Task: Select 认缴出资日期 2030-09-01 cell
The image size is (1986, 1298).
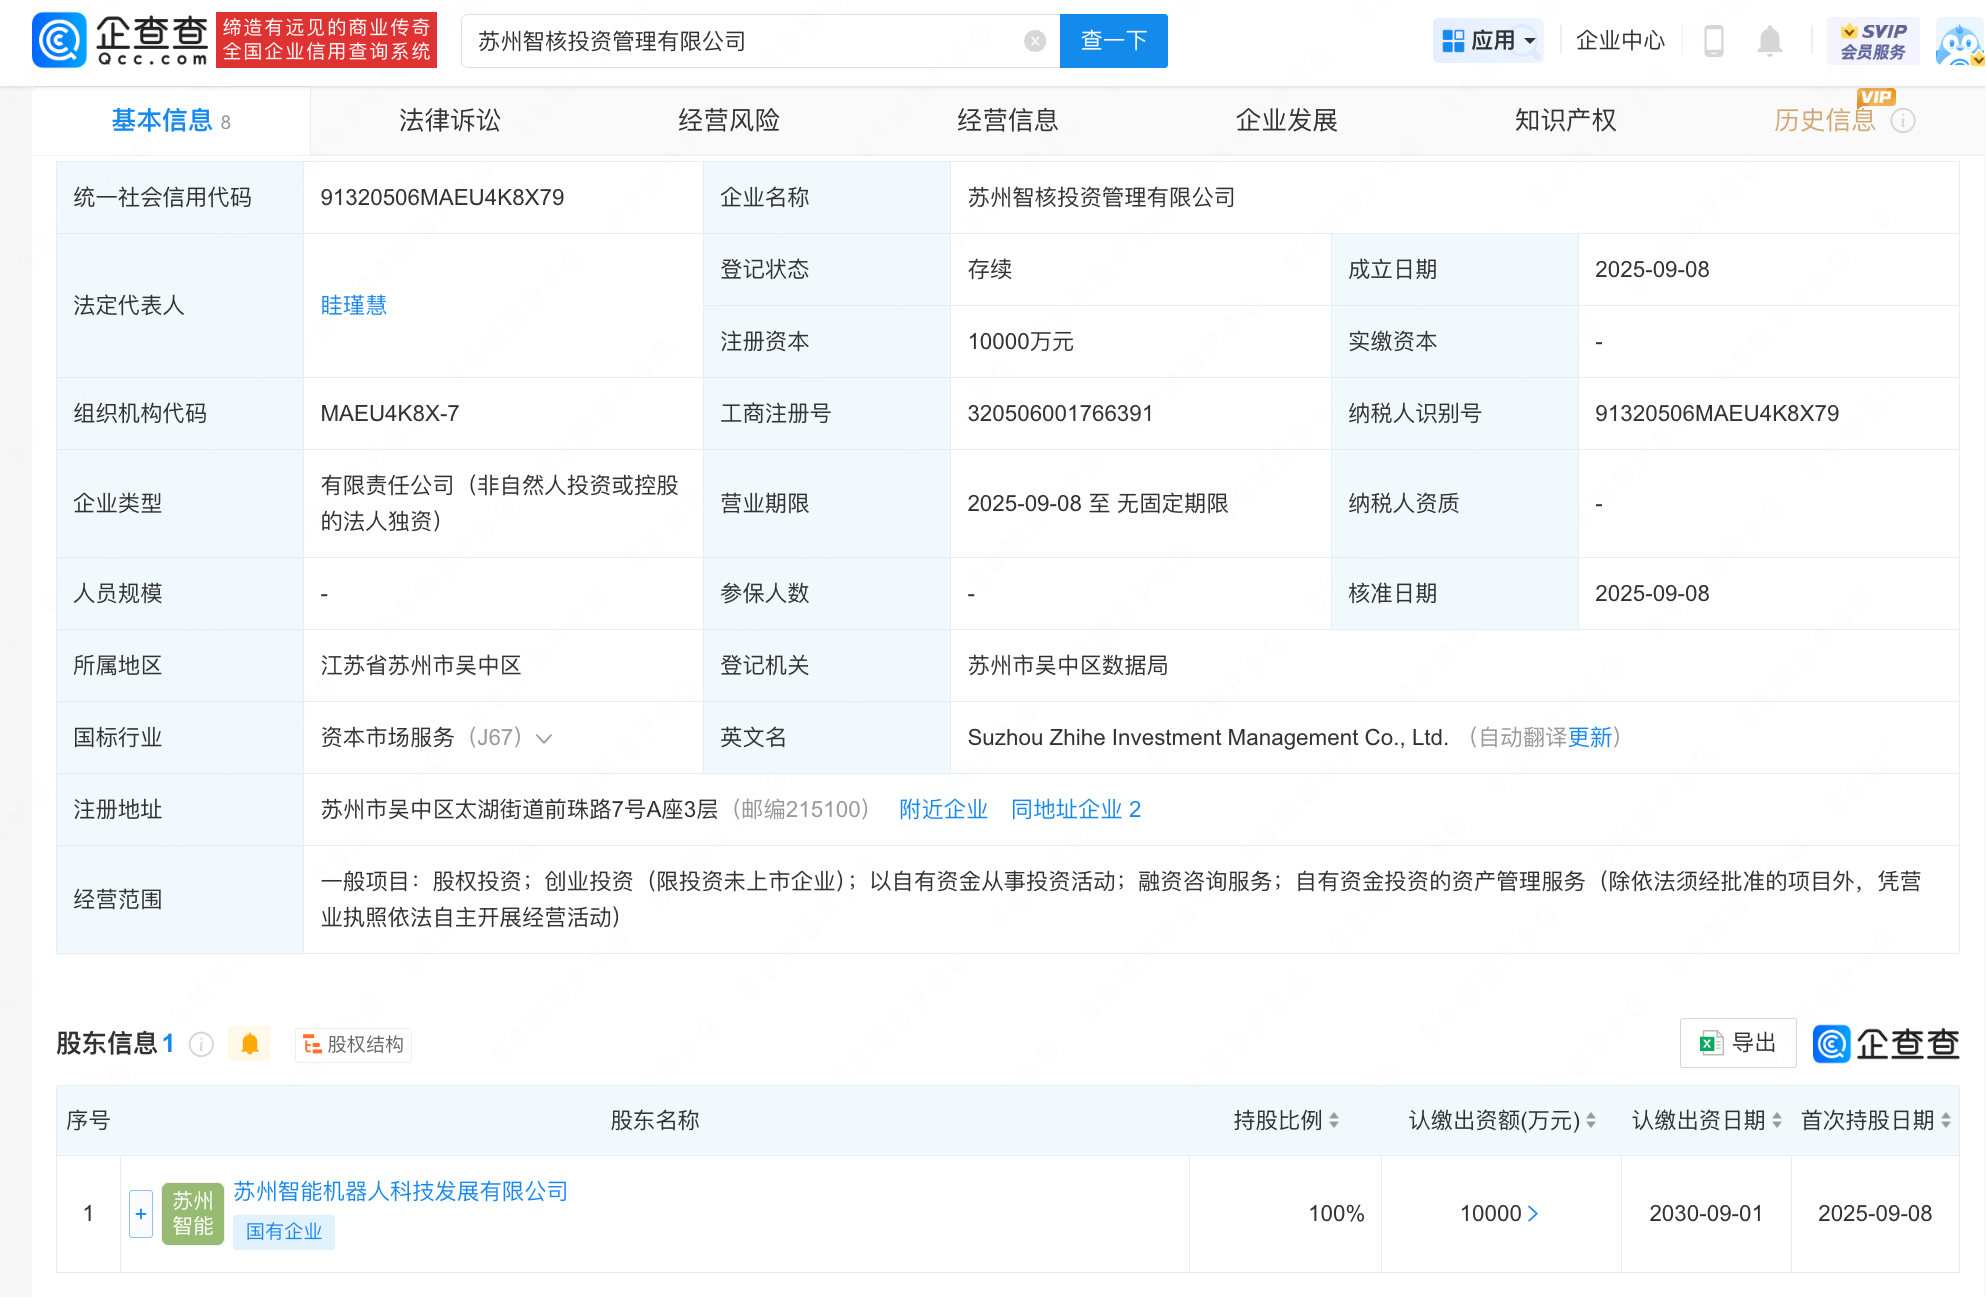Action: pos(1705,1214)
